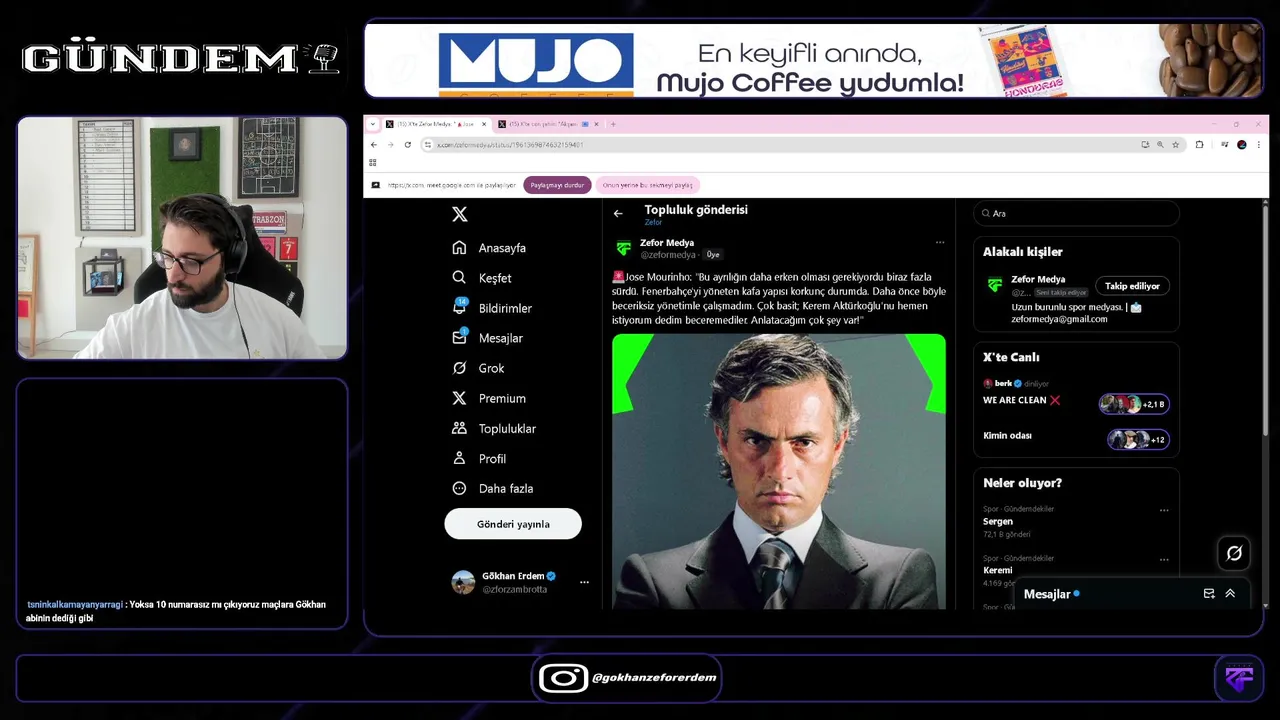Image resolution: width=1280 pixels, height=720 pixels.
Task: Bookmark page with star icon
Action: coord(1176,145)
